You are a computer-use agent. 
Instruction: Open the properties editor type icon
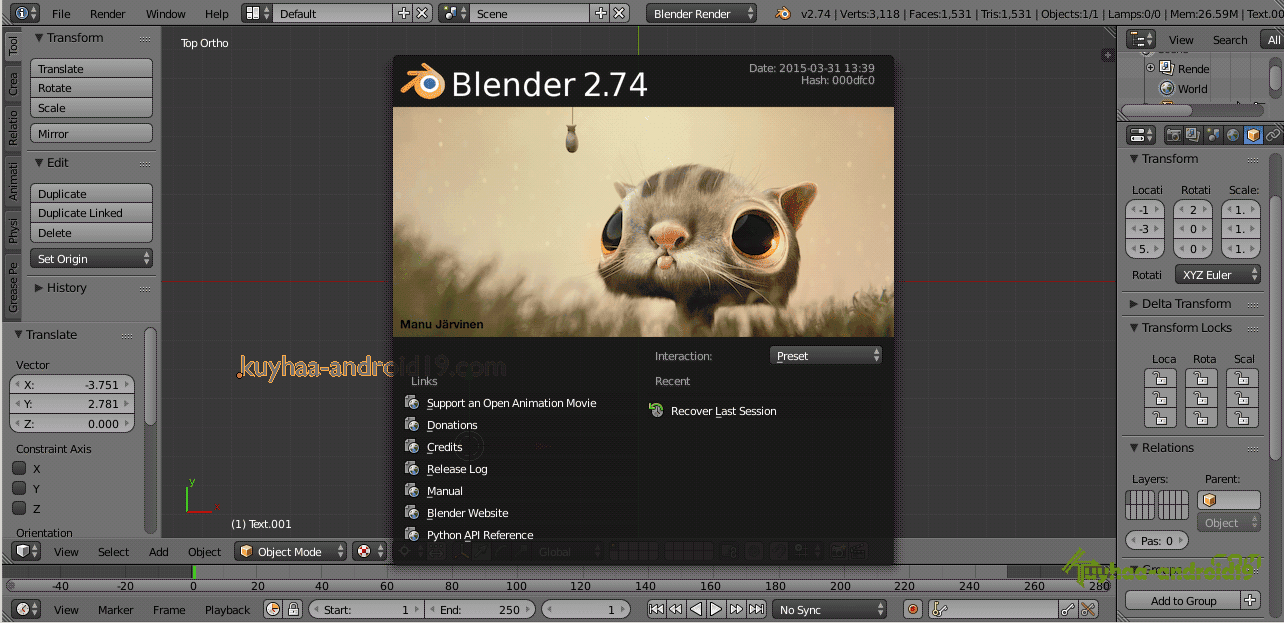pyautogui.click(x=1140, y=135)
